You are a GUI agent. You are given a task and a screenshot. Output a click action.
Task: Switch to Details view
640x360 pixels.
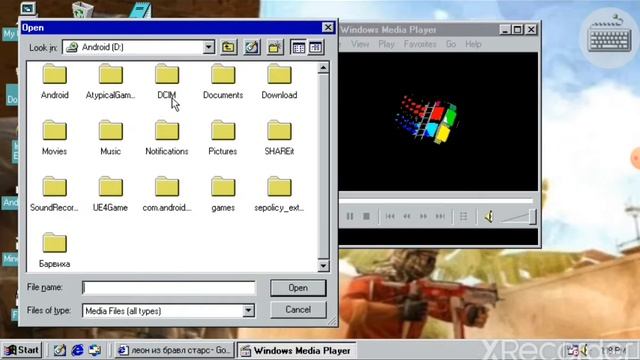[x=316, y=47]
